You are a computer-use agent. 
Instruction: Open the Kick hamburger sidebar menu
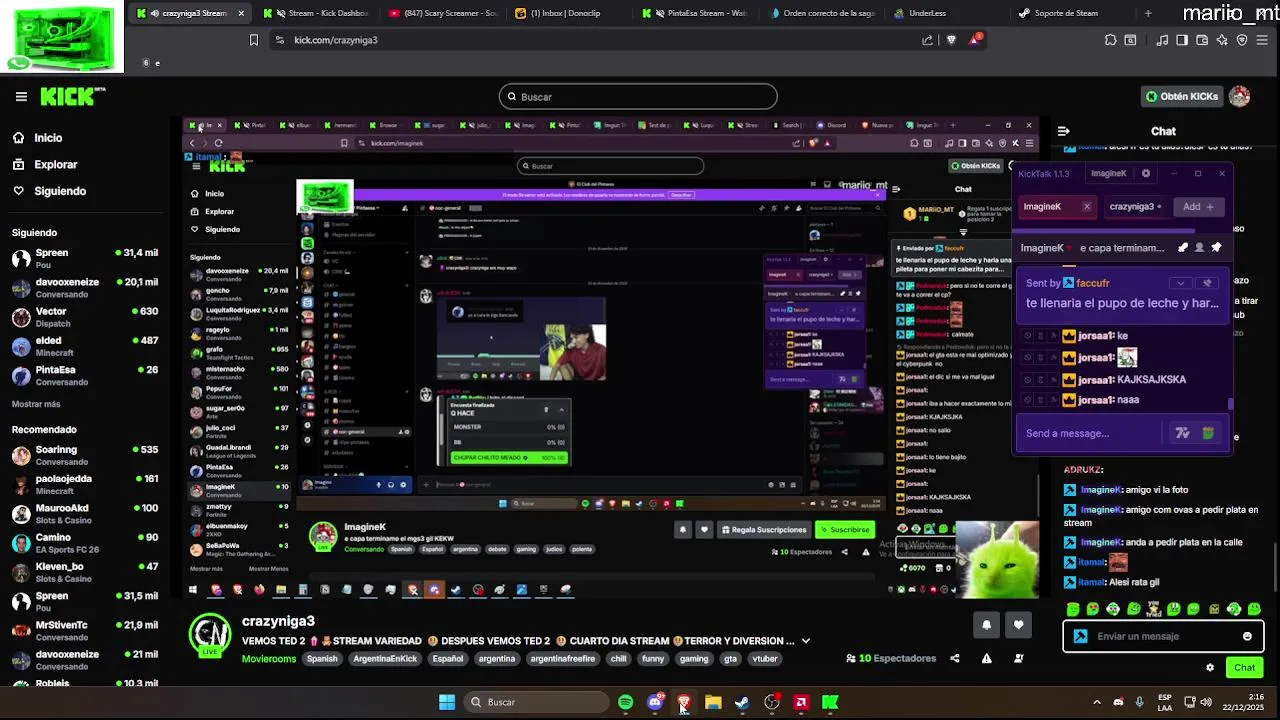21,96
